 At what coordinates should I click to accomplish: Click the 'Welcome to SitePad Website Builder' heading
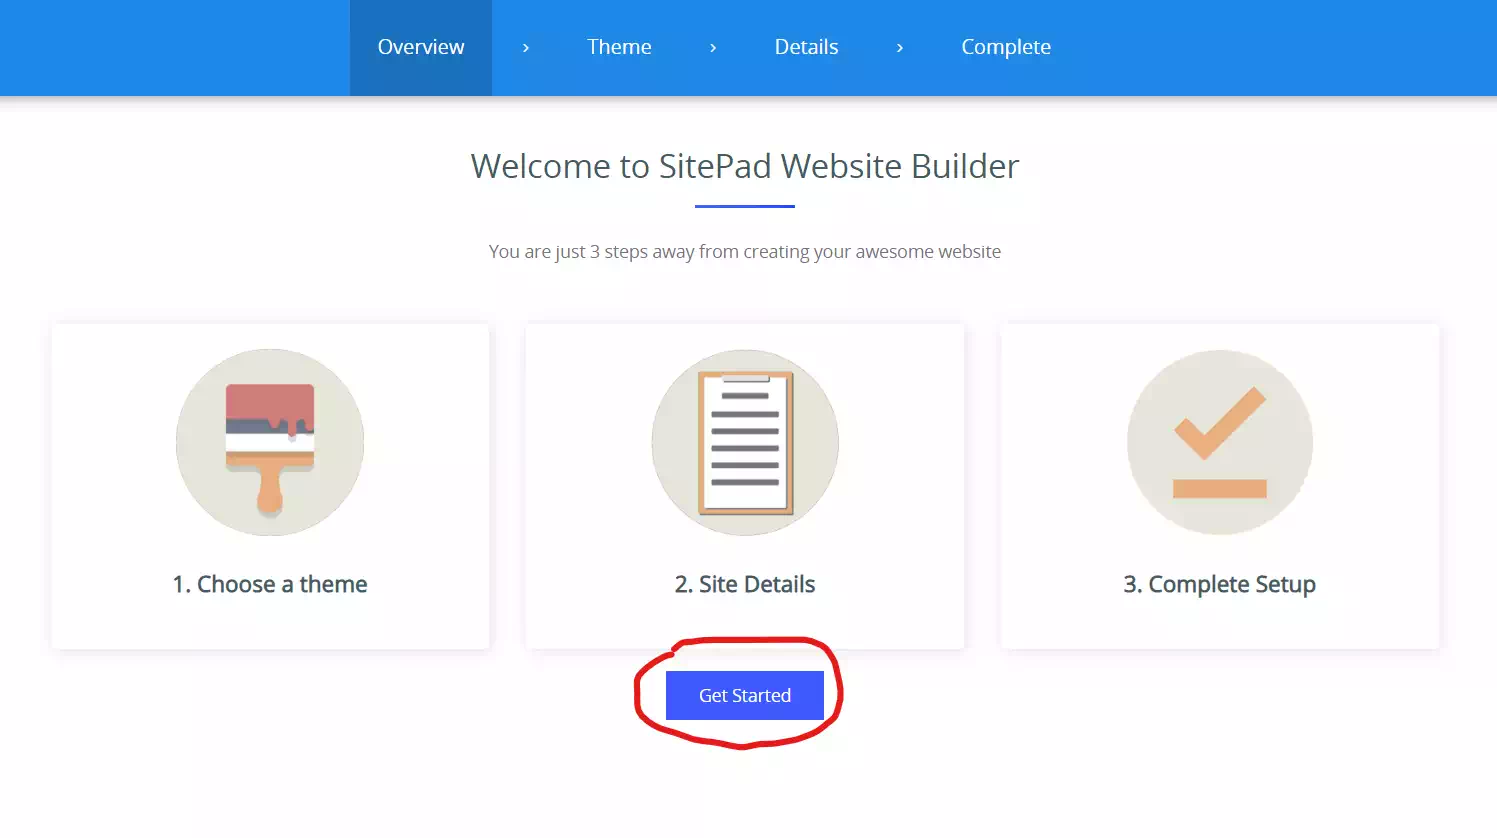[x=745, y=166]
